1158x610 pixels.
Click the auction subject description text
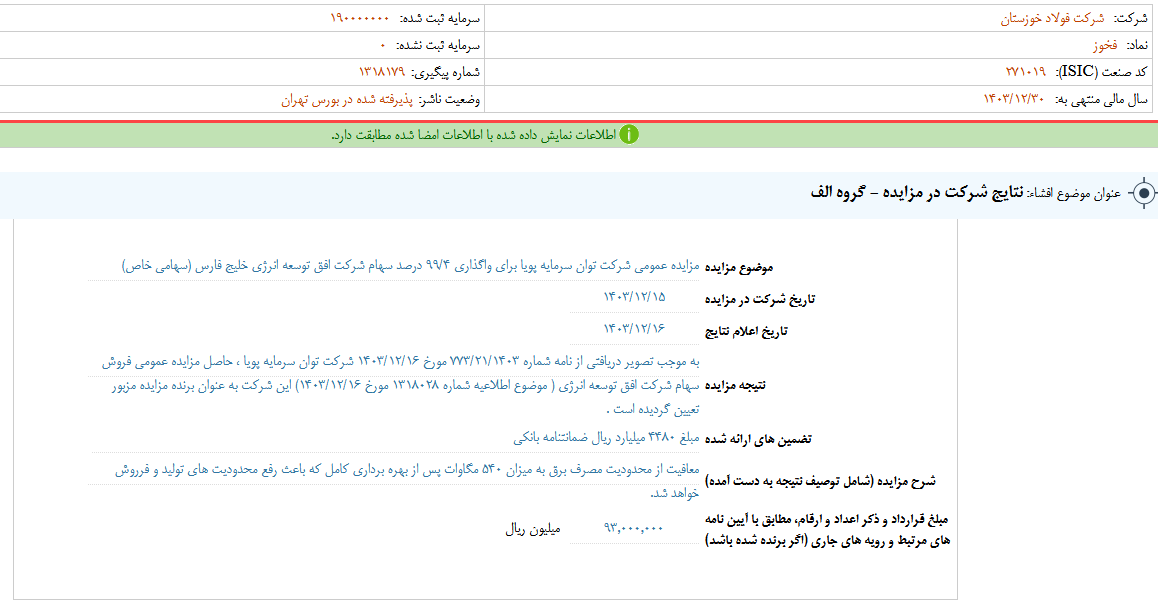coord(410,265)
